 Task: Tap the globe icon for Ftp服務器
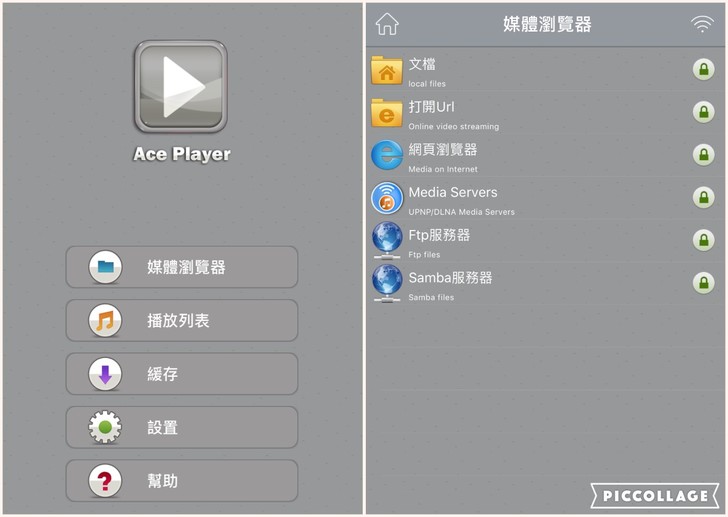[387, 240]
